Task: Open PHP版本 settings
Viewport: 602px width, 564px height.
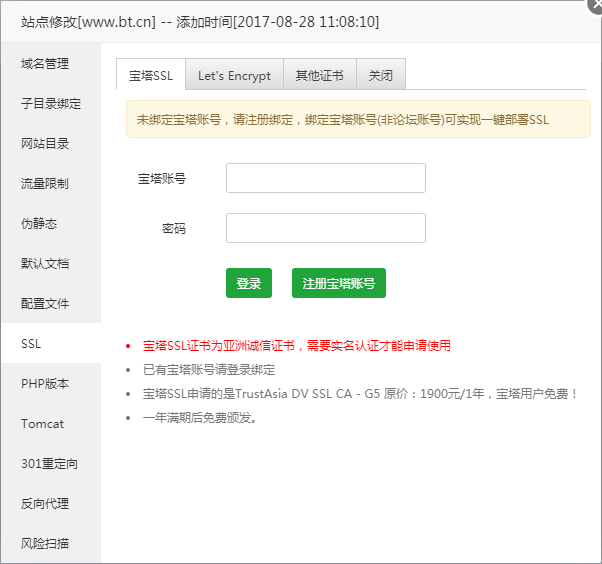Action: tap(51, 383)
